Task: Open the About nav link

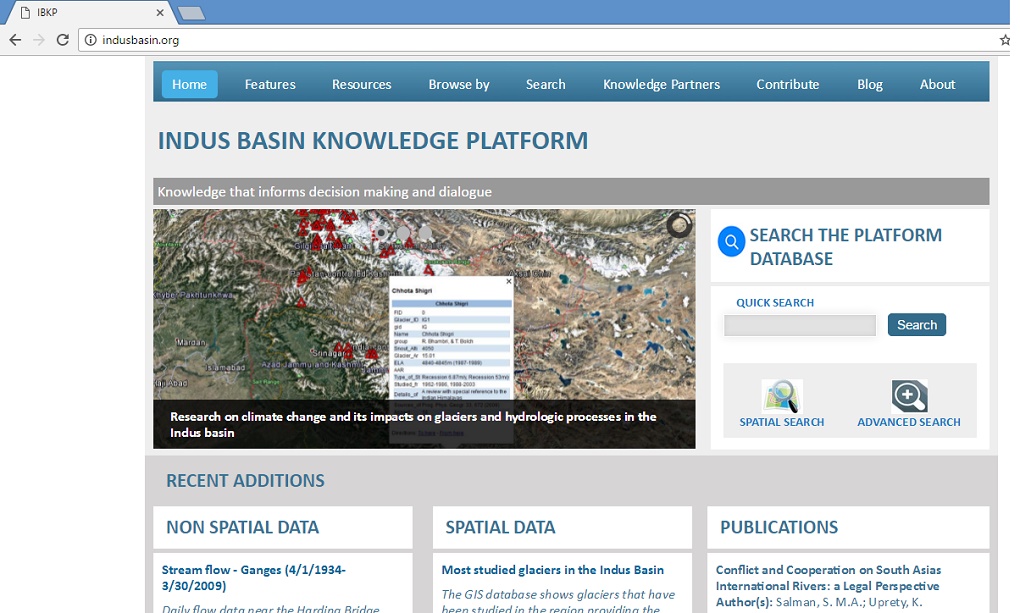Action: [x=937, y=84]
